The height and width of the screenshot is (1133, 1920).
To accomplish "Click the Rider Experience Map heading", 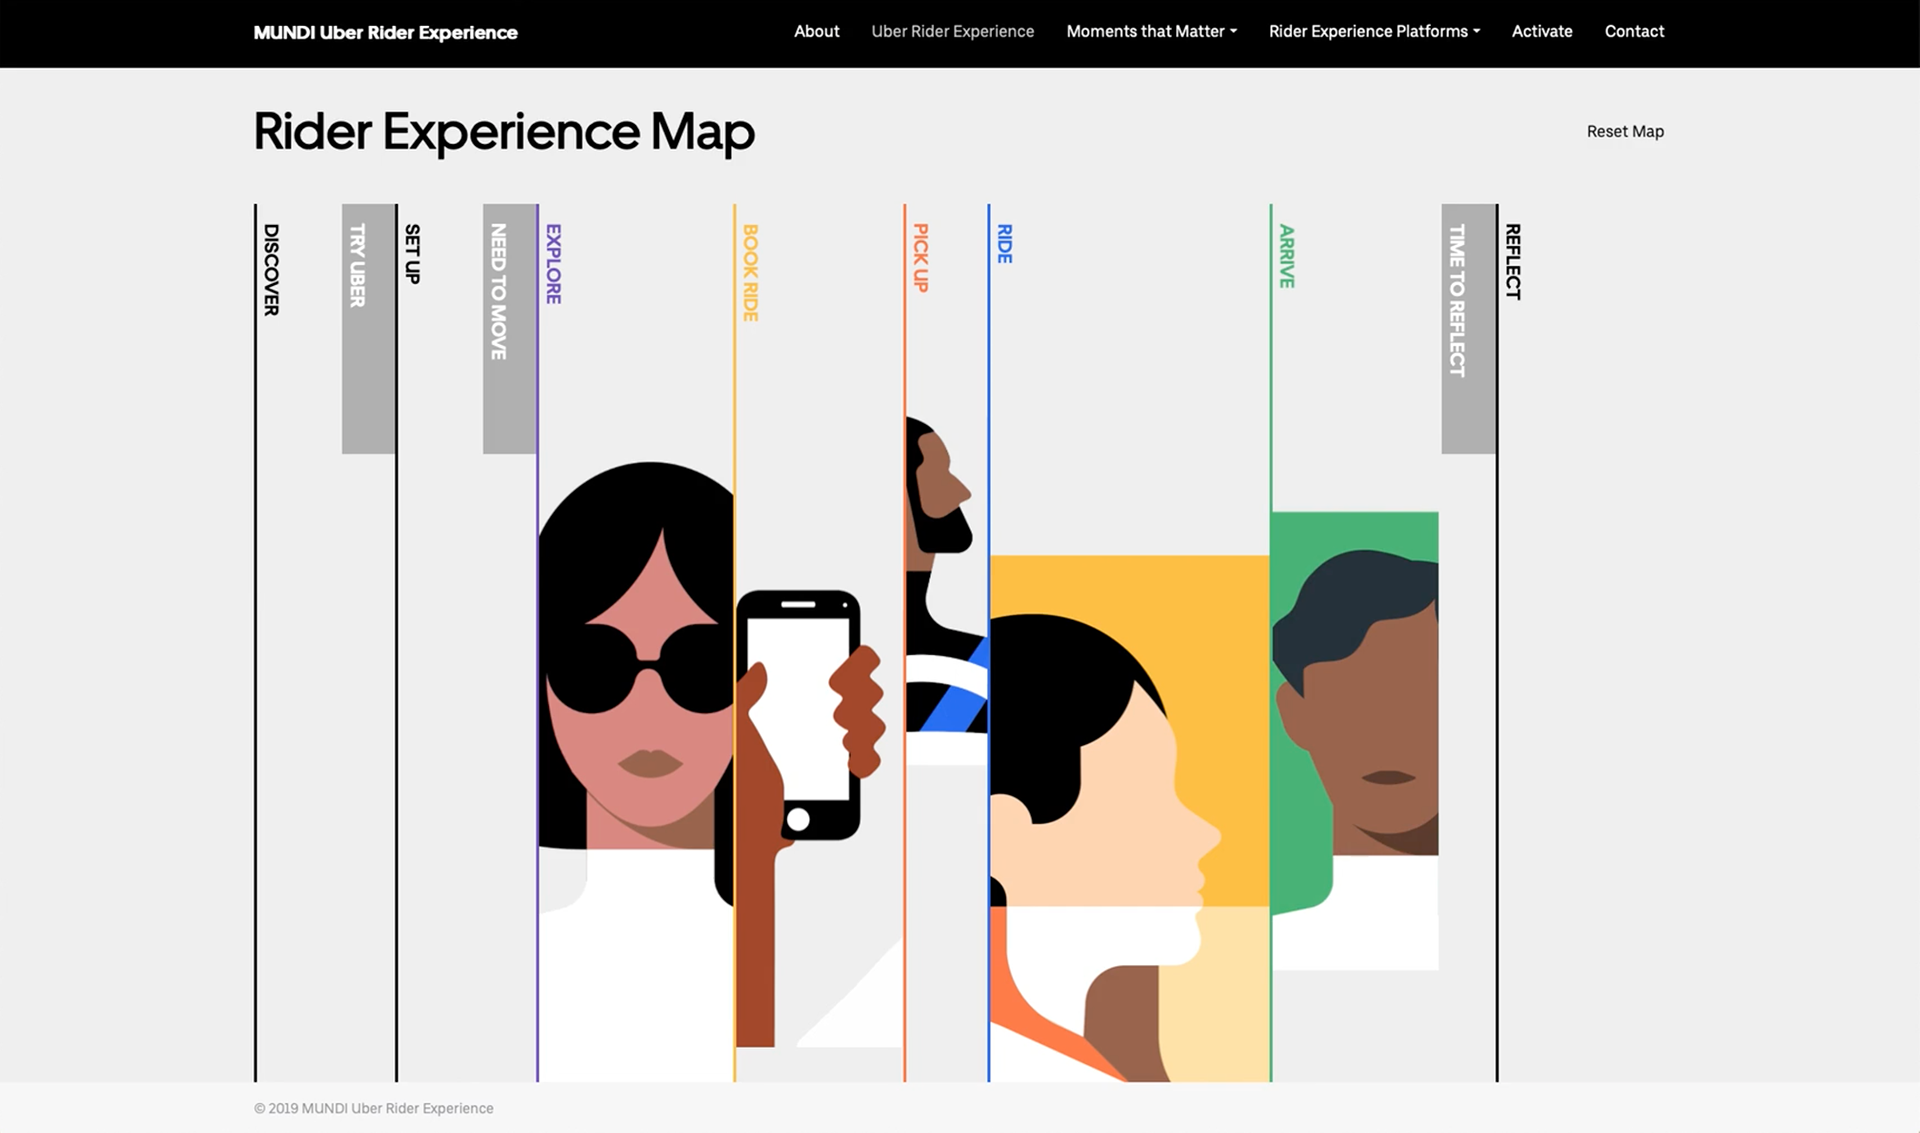I will click(504, 131).
